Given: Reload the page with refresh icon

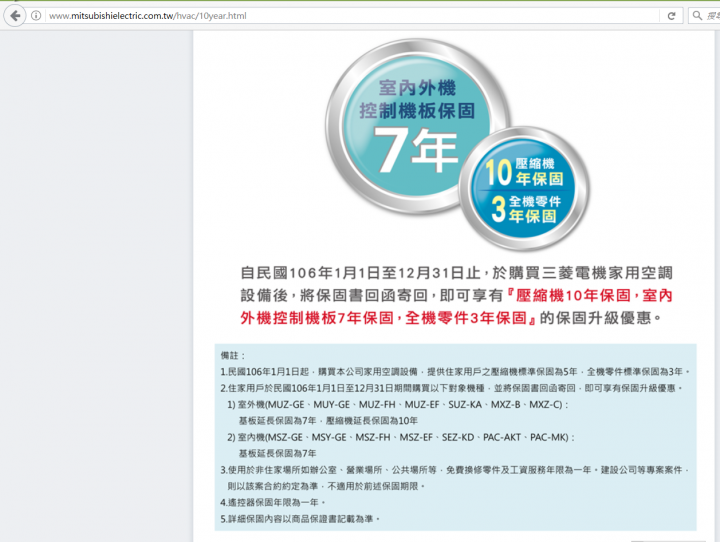Looking at the screenshot, I should point(671,16).
